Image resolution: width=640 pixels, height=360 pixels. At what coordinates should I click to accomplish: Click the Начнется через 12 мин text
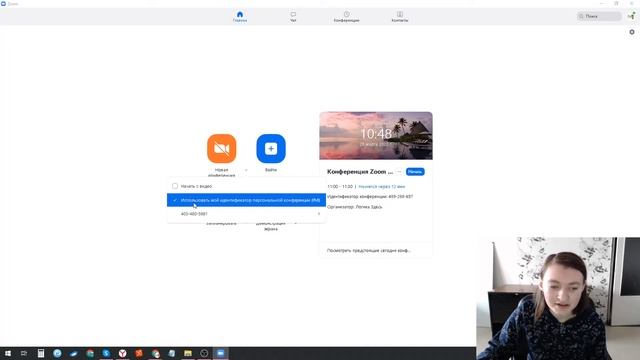[x=382, y=187]
